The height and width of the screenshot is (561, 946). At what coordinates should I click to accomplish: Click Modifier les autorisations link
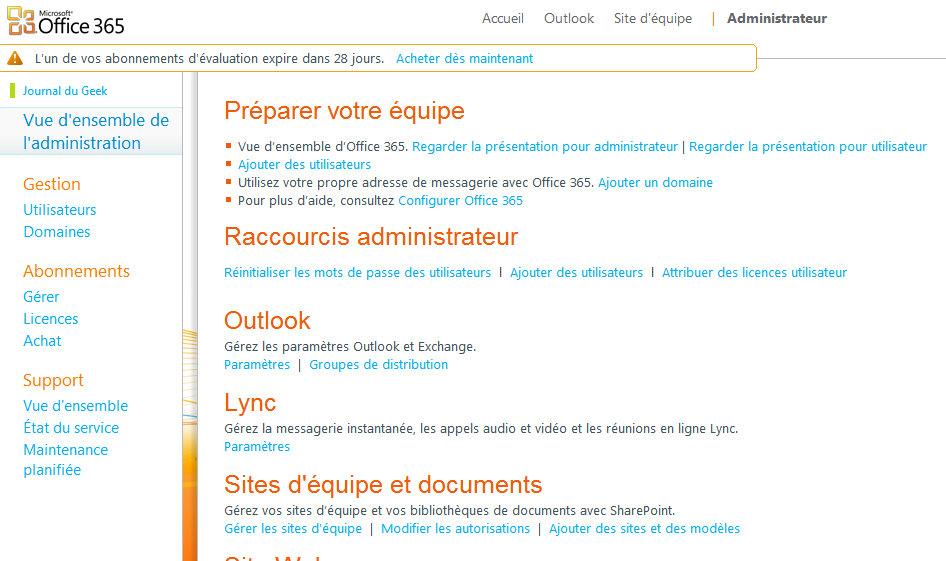coord(456,529)
